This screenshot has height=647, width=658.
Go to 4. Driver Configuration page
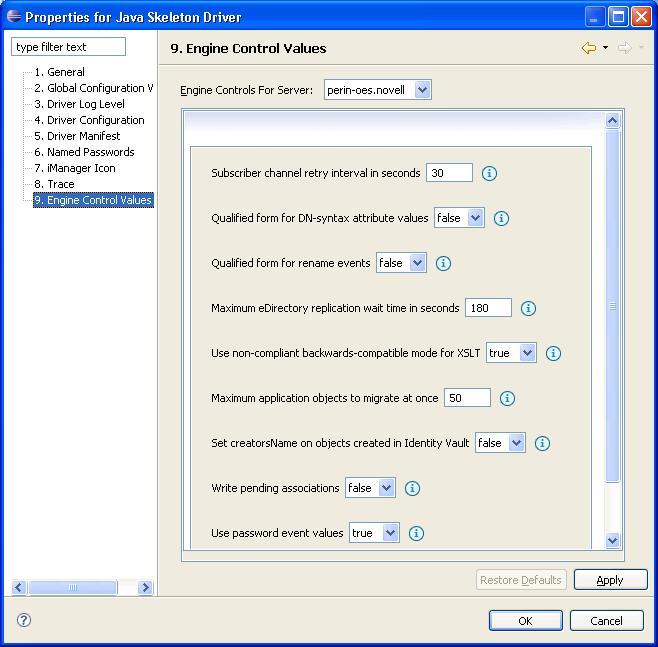pos(89,120)
